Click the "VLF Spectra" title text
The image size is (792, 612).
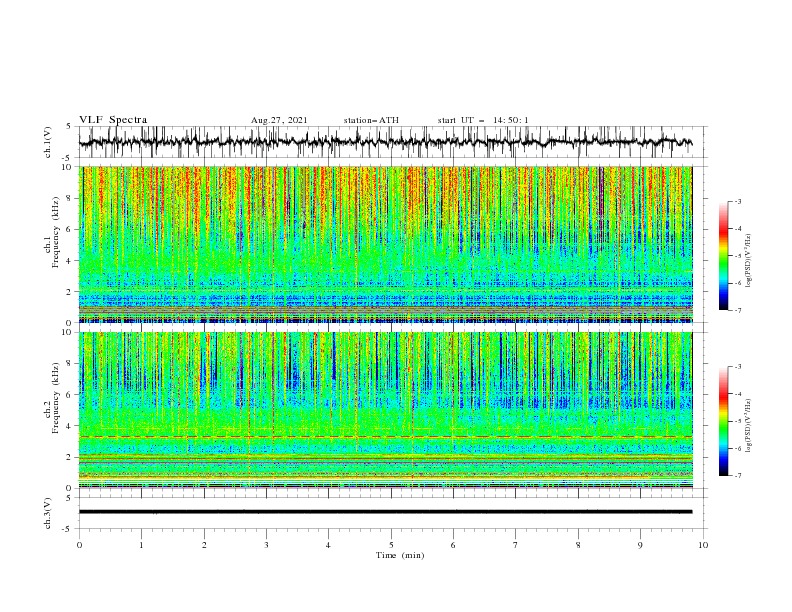(x=113, y=120)
